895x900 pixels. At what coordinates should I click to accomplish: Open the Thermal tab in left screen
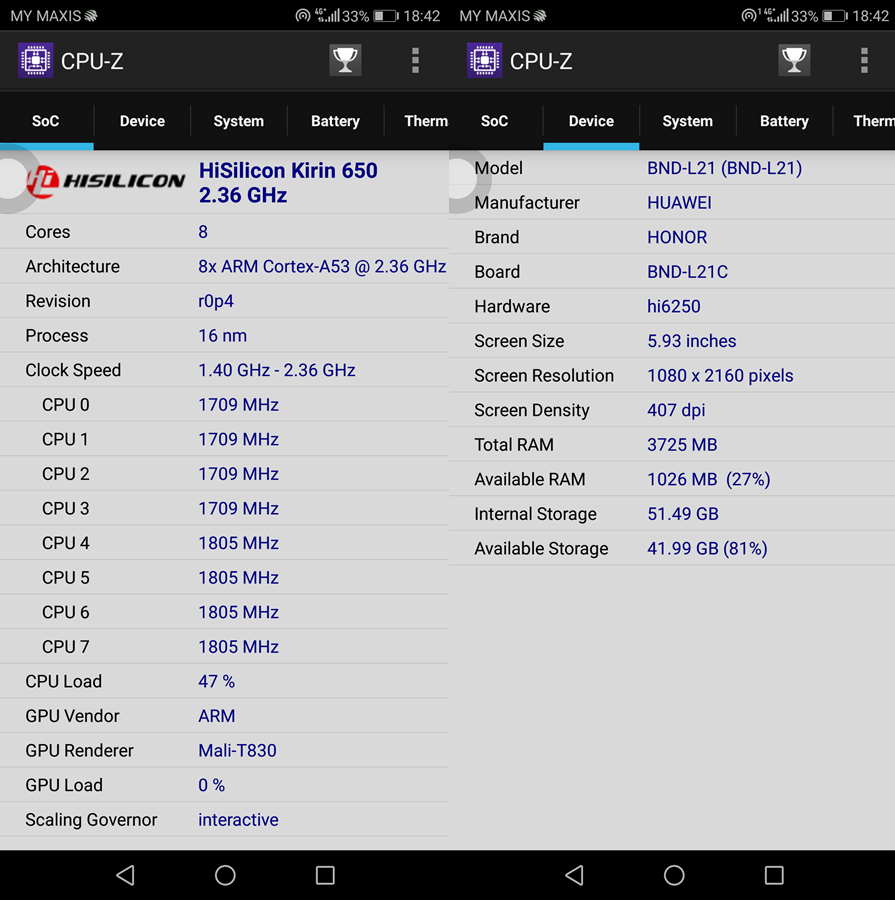[x=417, y=121]
